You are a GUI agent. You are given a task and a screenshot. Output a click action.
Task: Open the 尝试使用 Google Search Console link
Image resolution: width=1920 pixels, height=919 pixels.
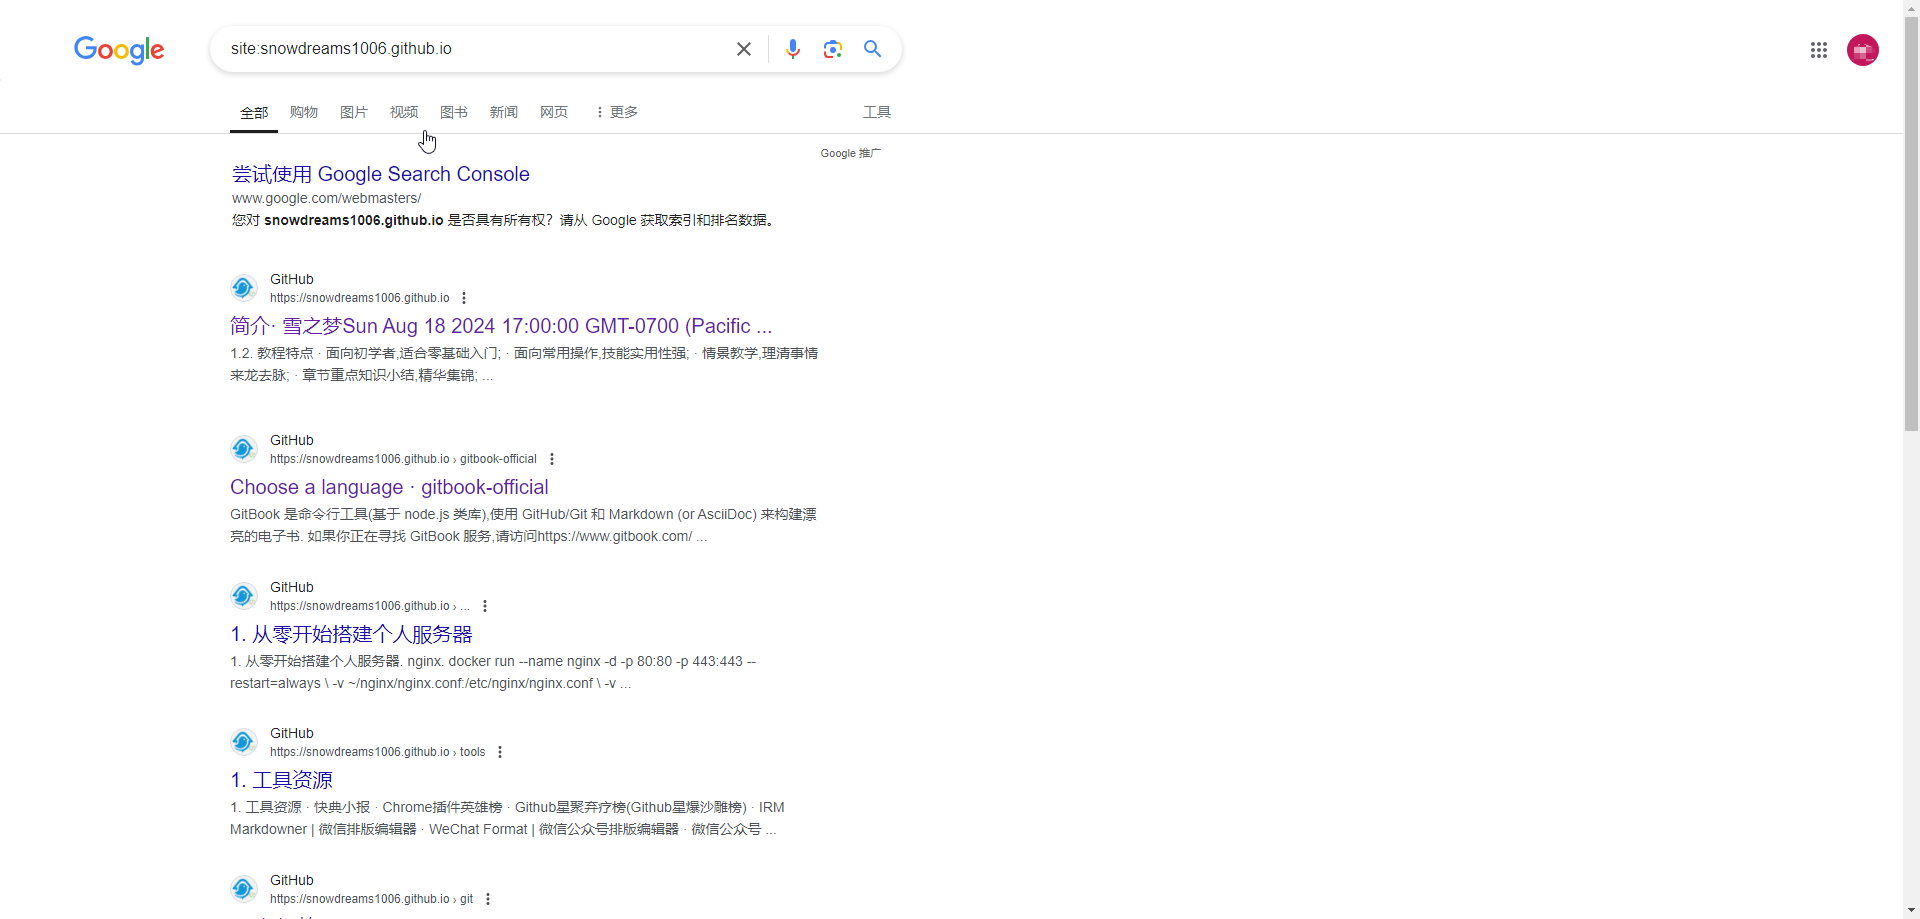pyautogui.click(x=380, y=174)
